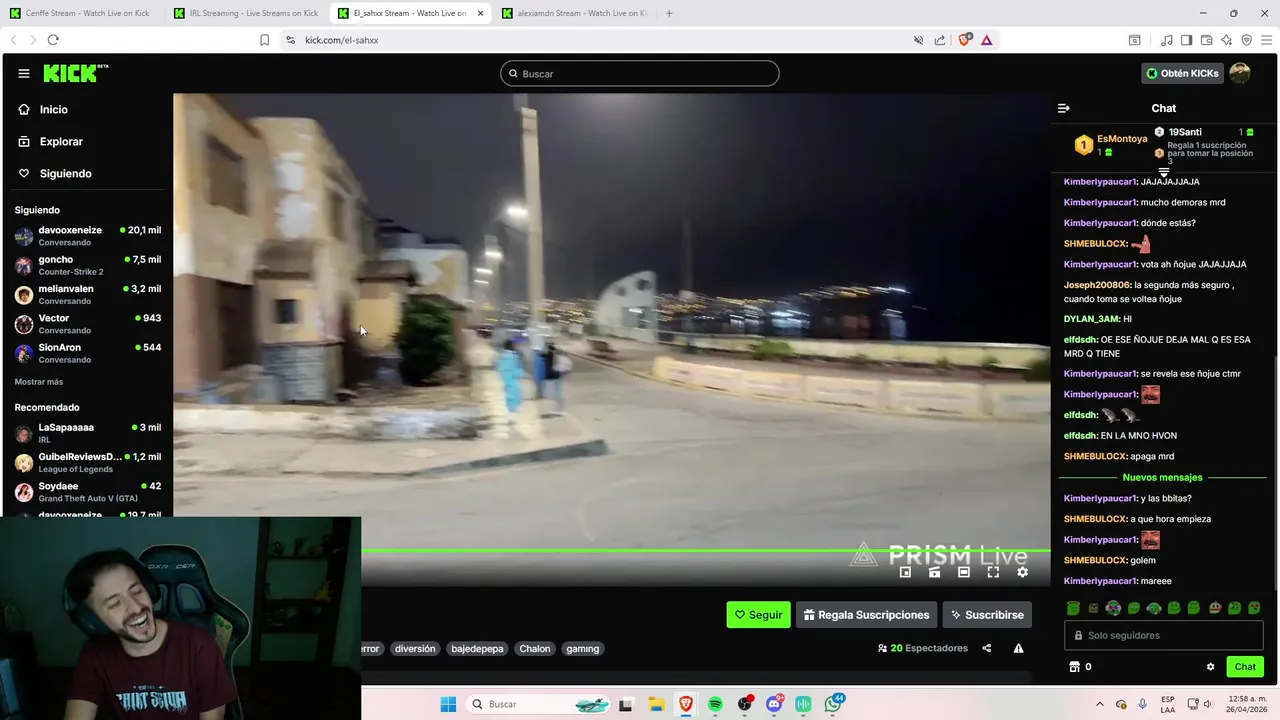1280x720 pixels.
Task: Open File Explorer from taskbar
Action: click(x=656, y=704)
